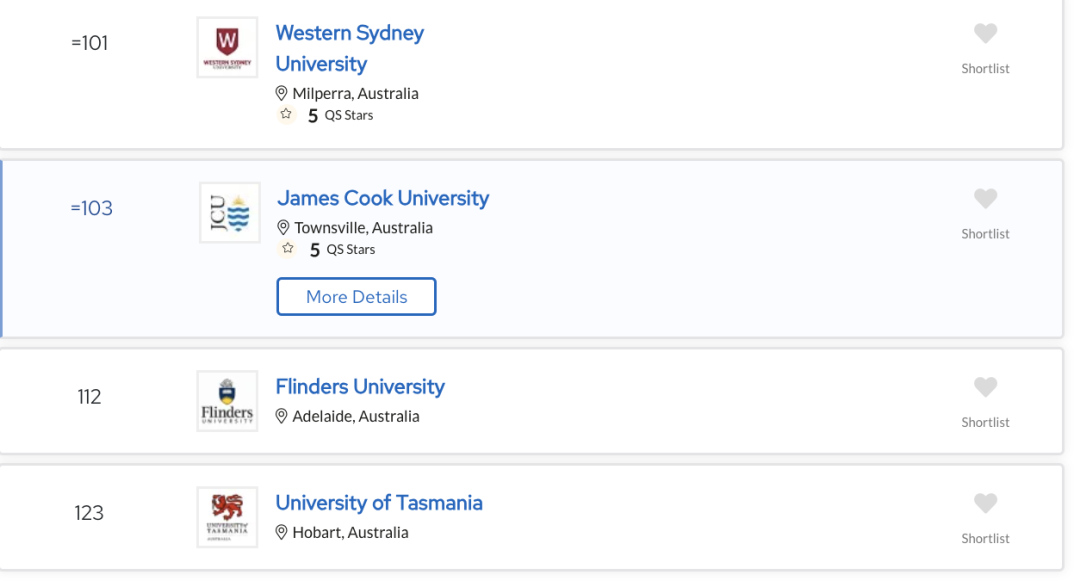1080x587 pixels.
Task: Shortlist Western Sydney University via heart icon
Action: point(985,33)
